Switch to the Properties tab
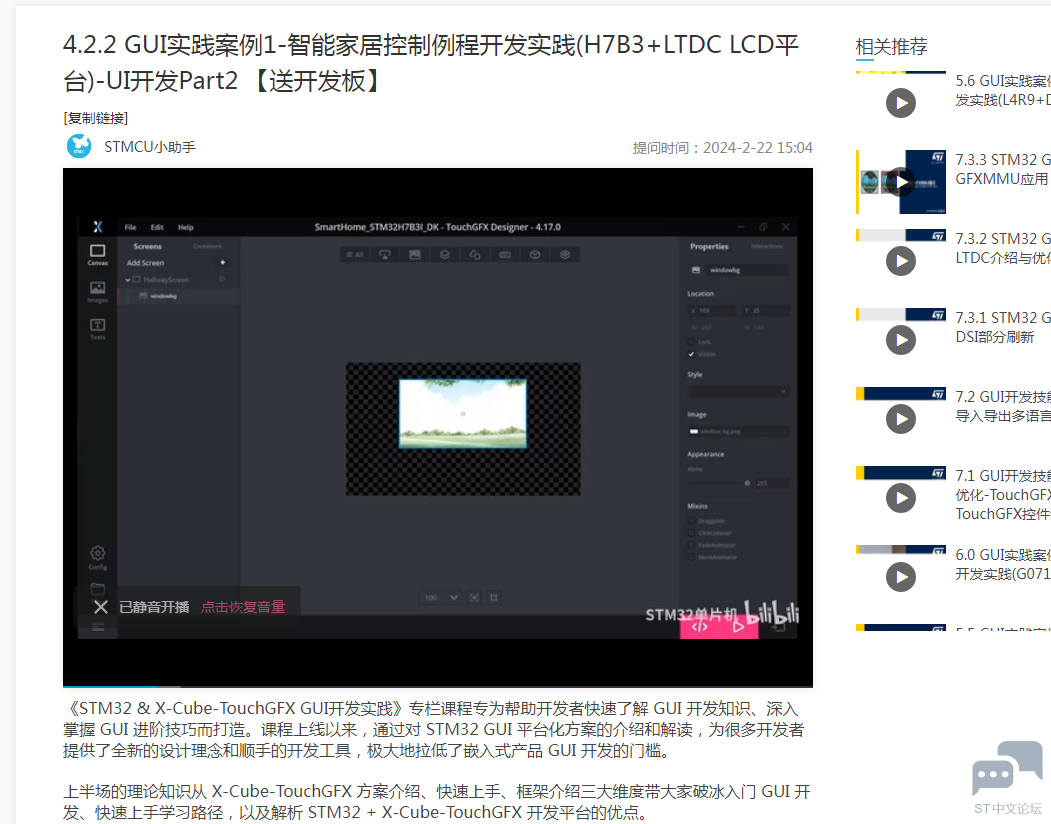This screenshot has width=1051, height=824. coord(709,247)
